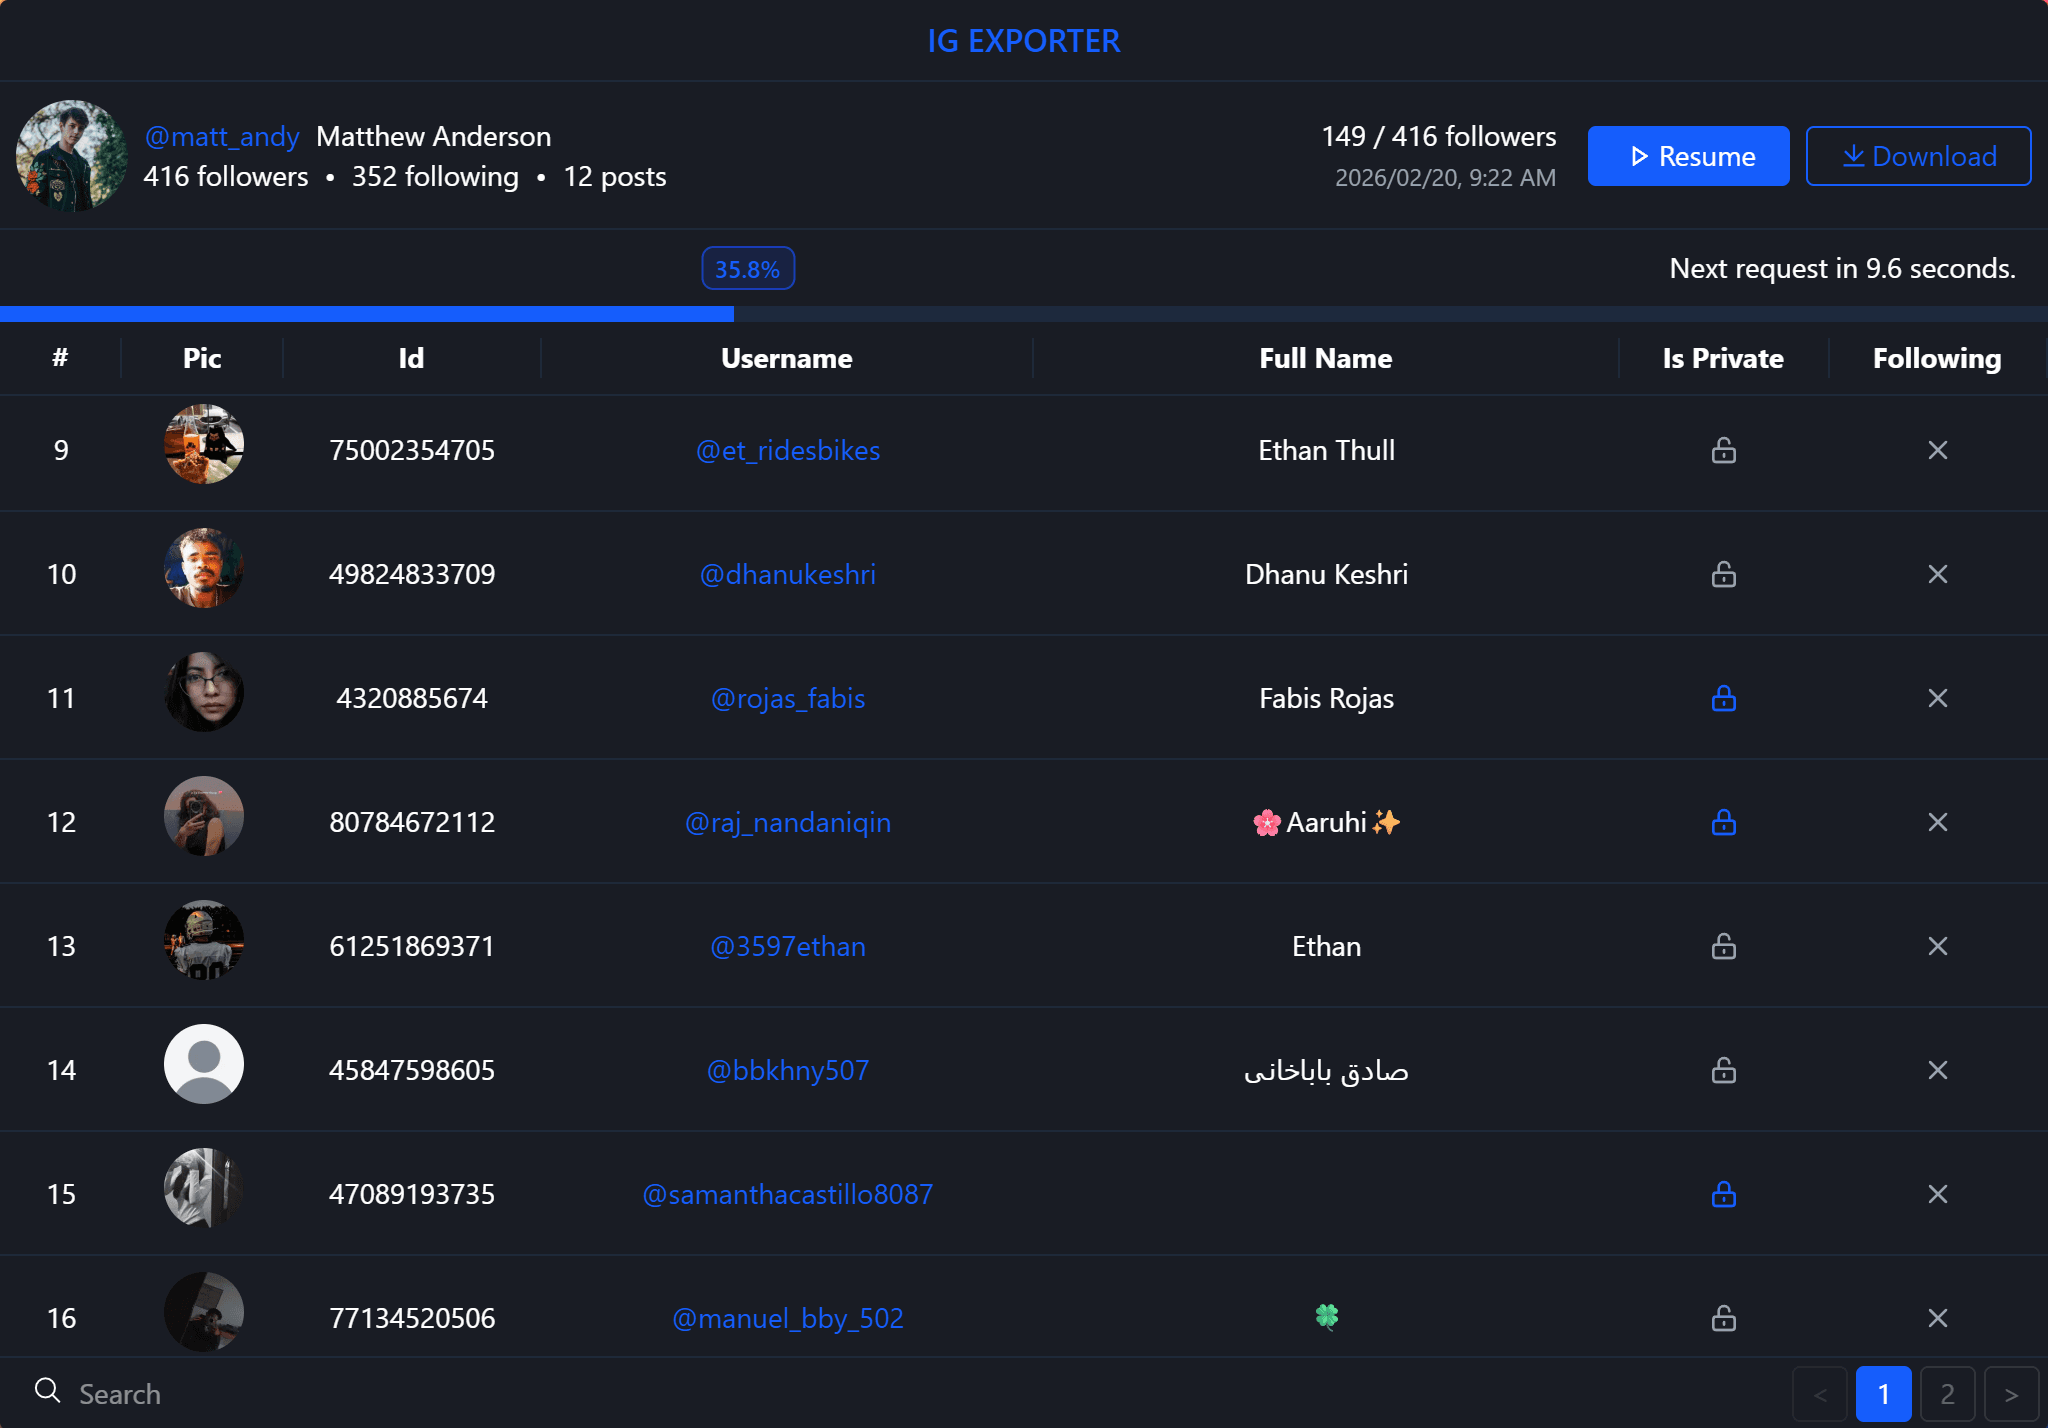
Task: Click the unlocked icon for manuel_bby_502
Action: [1723, 1318]
